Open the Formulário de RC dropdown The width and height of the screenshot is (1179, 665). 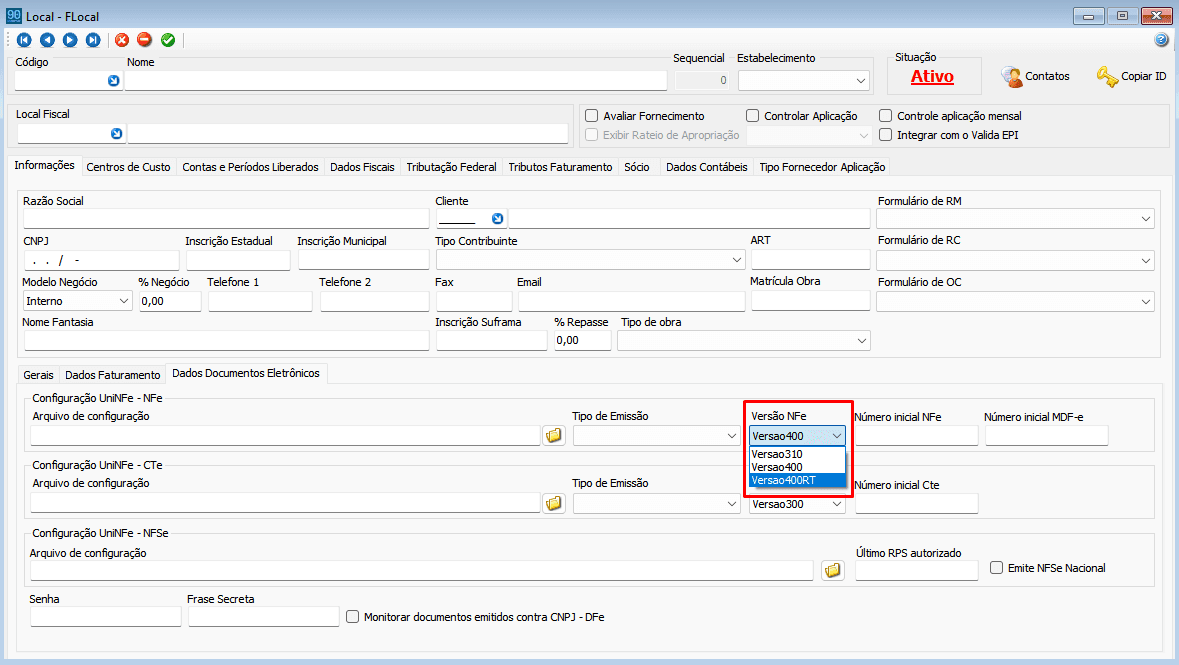1146,260
